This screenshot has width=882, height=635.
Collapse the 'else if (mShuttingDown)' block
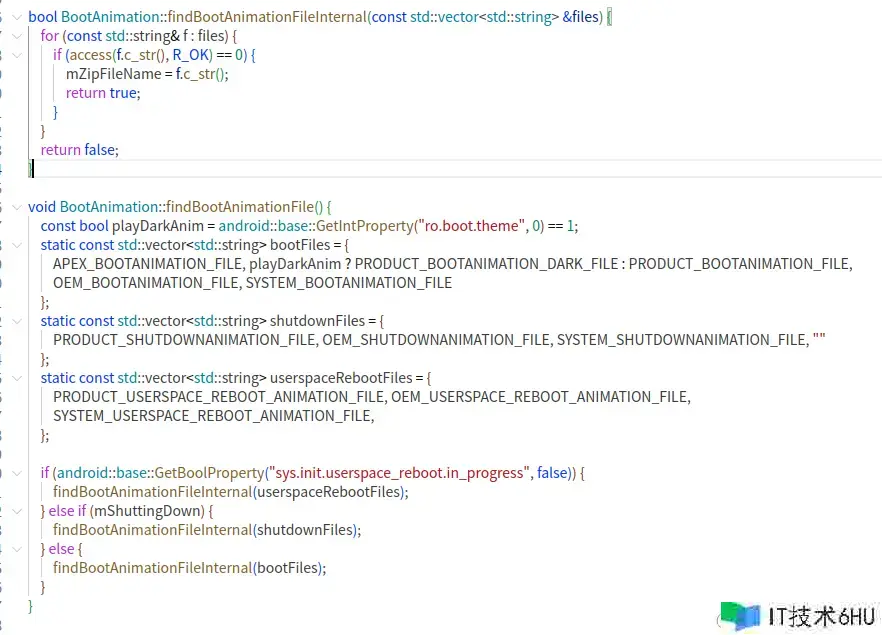point(17,511)
